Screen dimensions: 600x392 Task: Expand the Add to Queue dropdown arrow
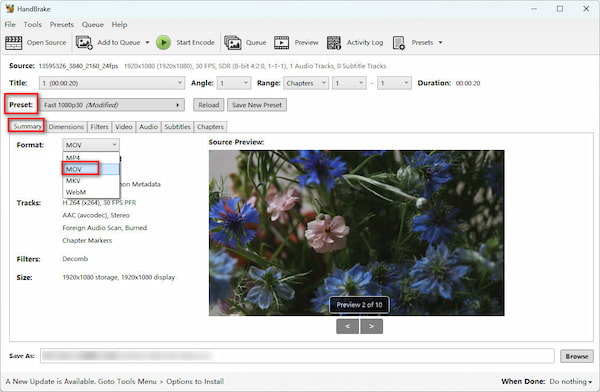click(147, 42)
